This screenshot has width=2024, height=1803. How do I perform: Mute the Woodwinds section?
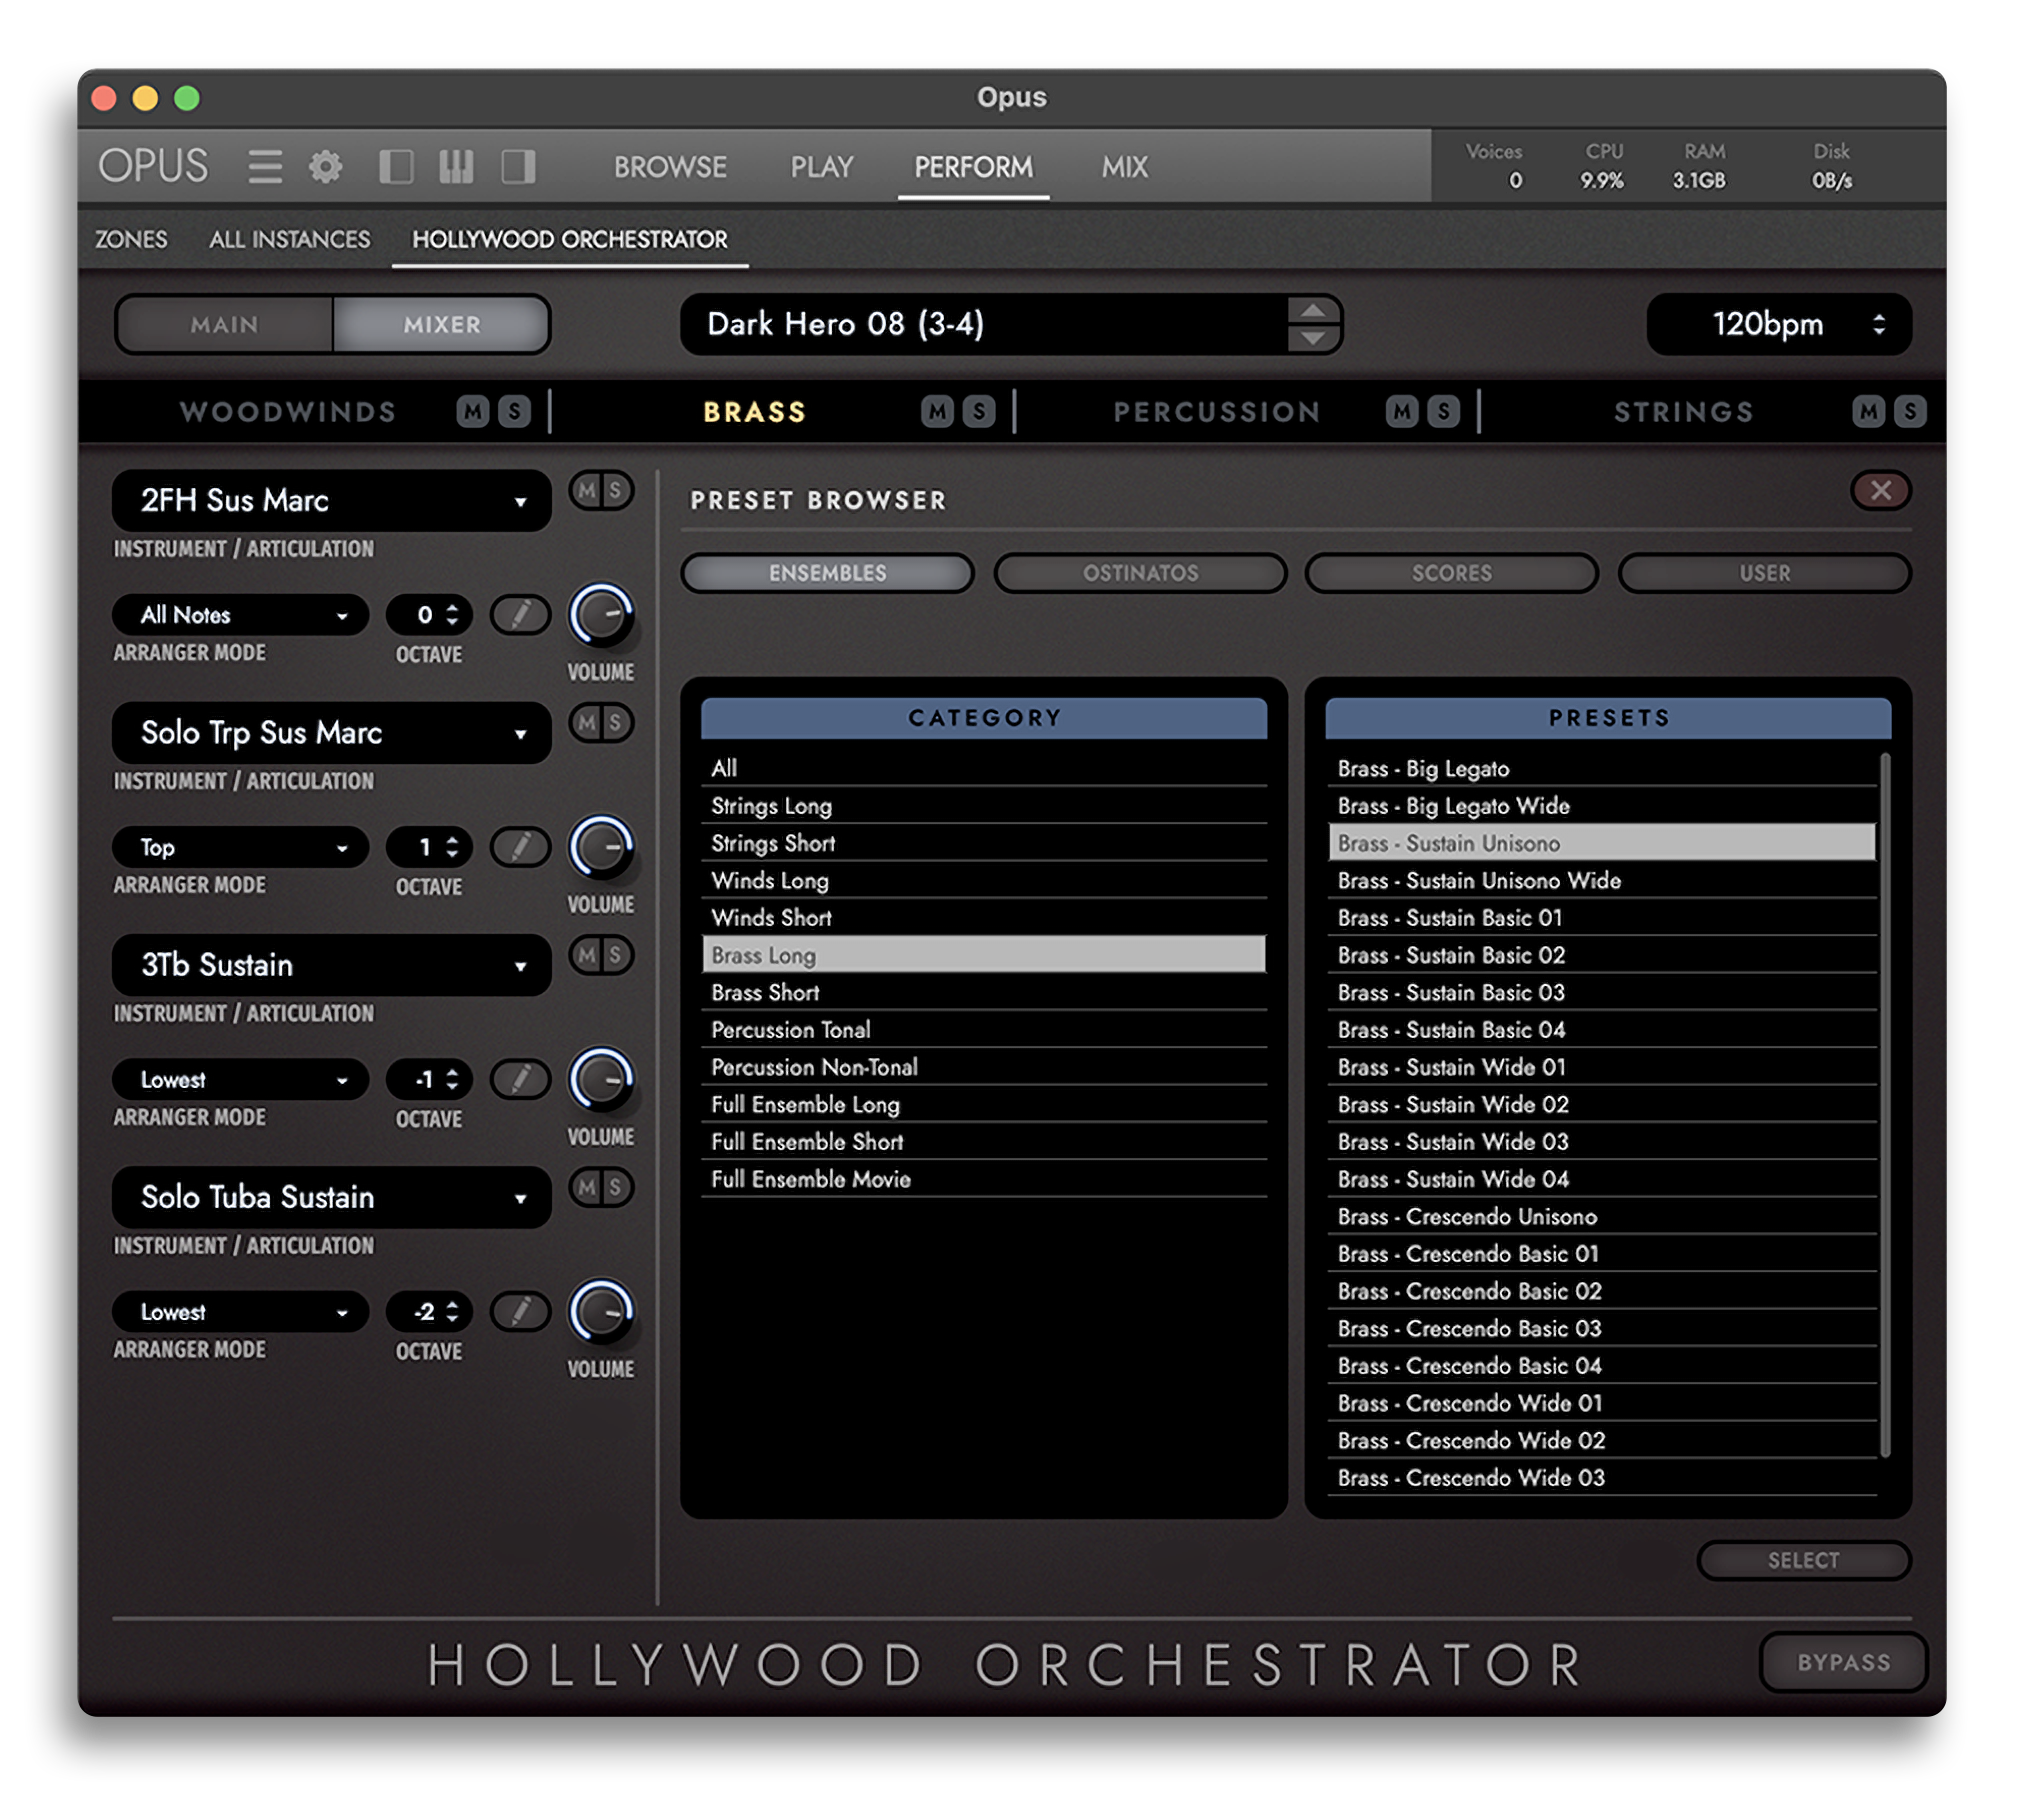pyautogui.click(x=473, y=411)
